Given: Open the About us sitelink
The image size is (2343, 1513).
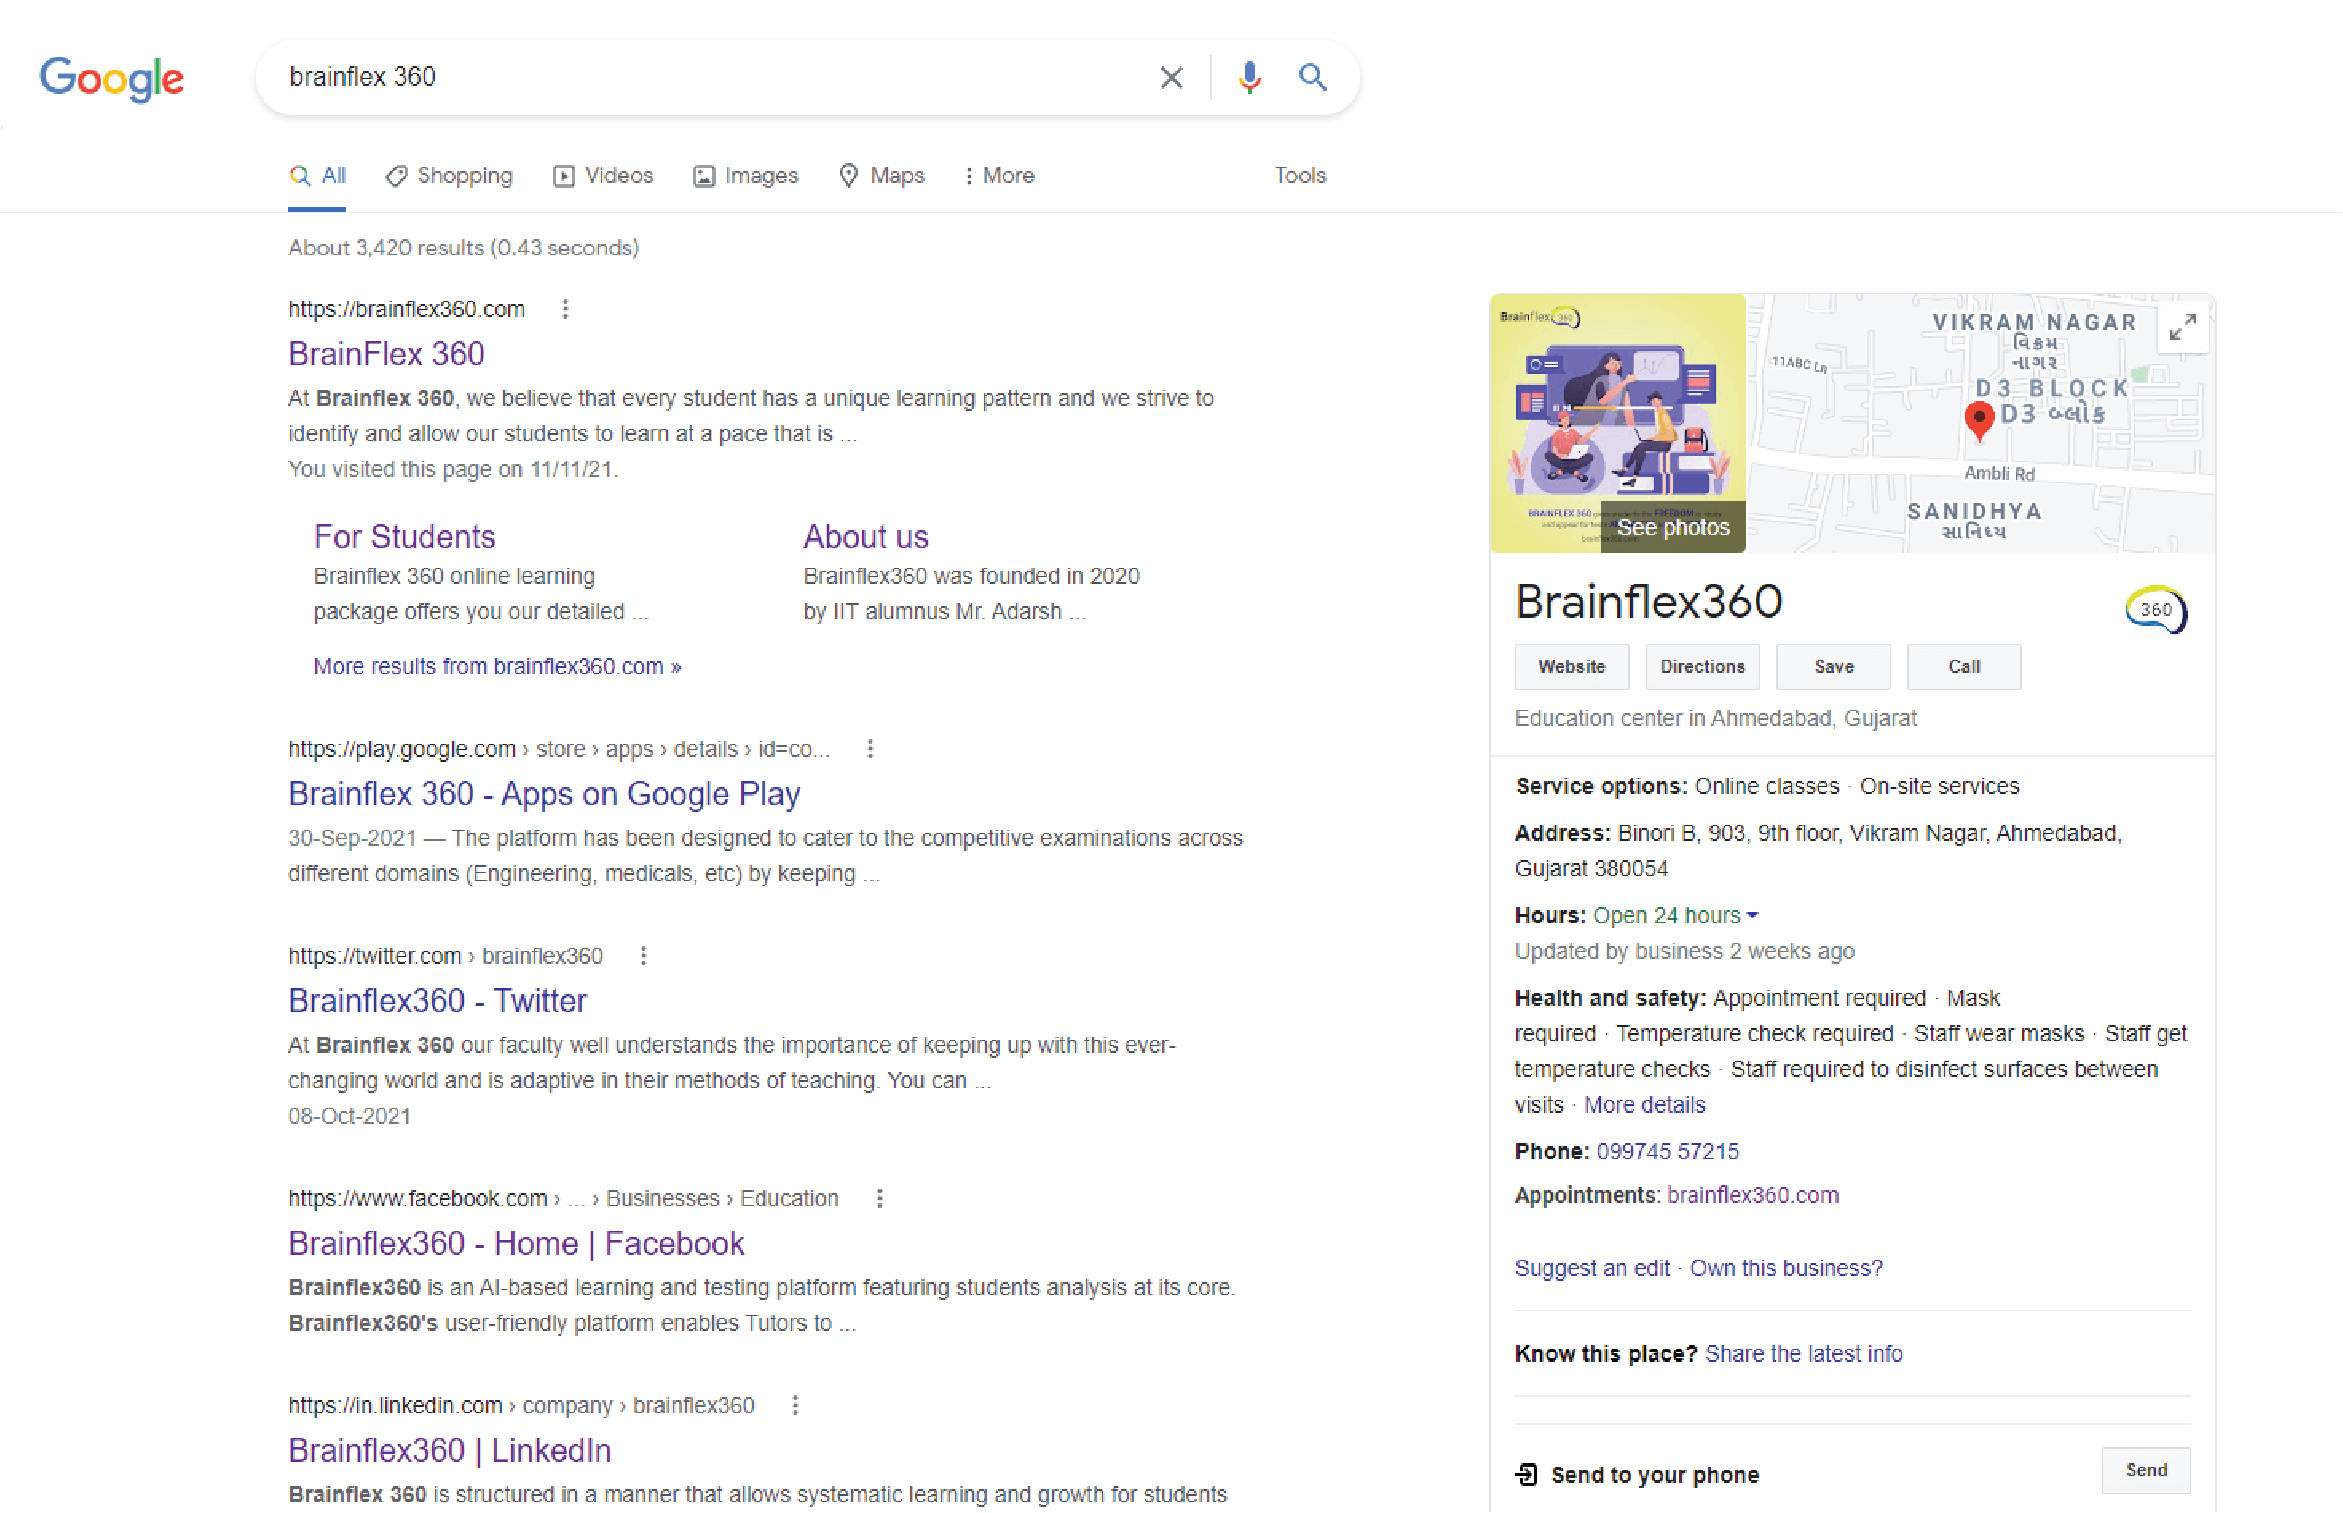Looking at the screenshot, I should click(x=866, y=537).
